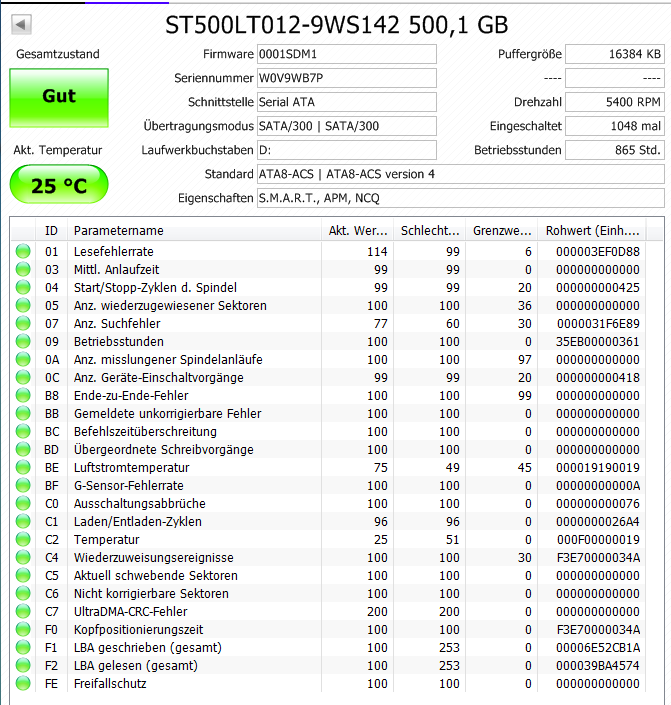This screenshot has height=705, width=671.
Task: Select the G-Sensor-Fehlerrate parameter name
Action: tap(129, 486)
